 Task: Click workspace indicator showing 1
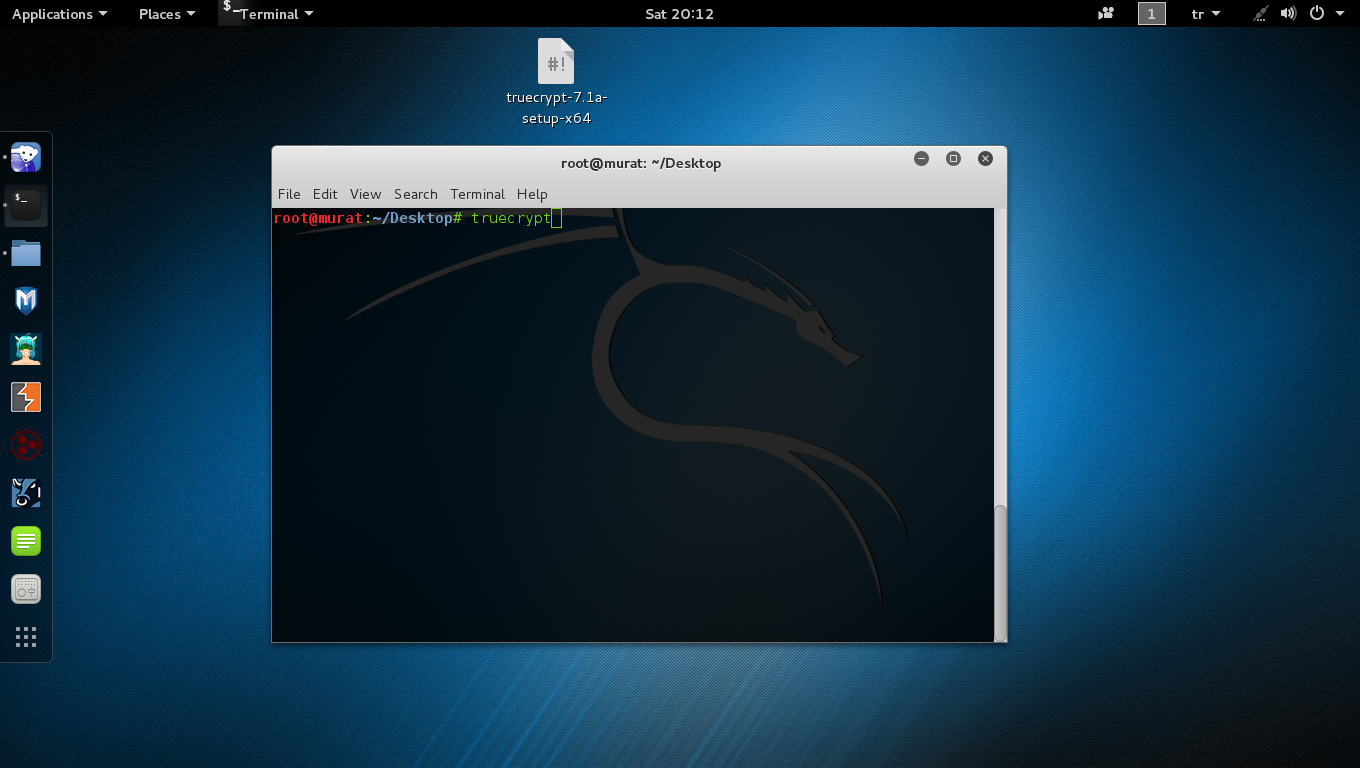point(1151,14)
